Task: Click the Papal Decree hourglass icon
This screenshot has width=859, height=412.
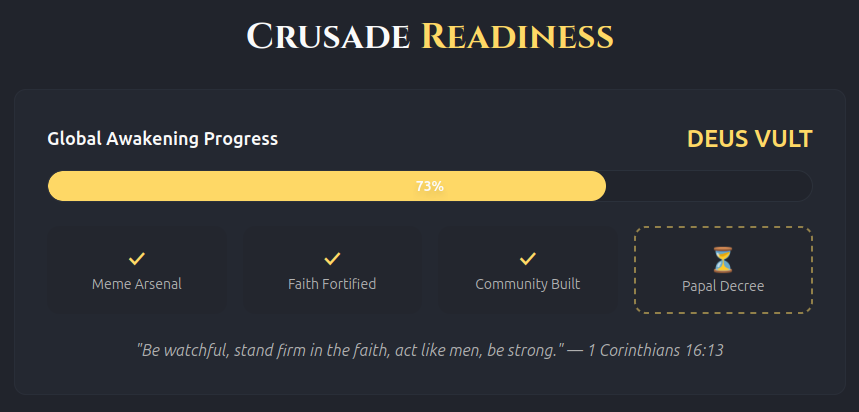Action: [723, 260]
